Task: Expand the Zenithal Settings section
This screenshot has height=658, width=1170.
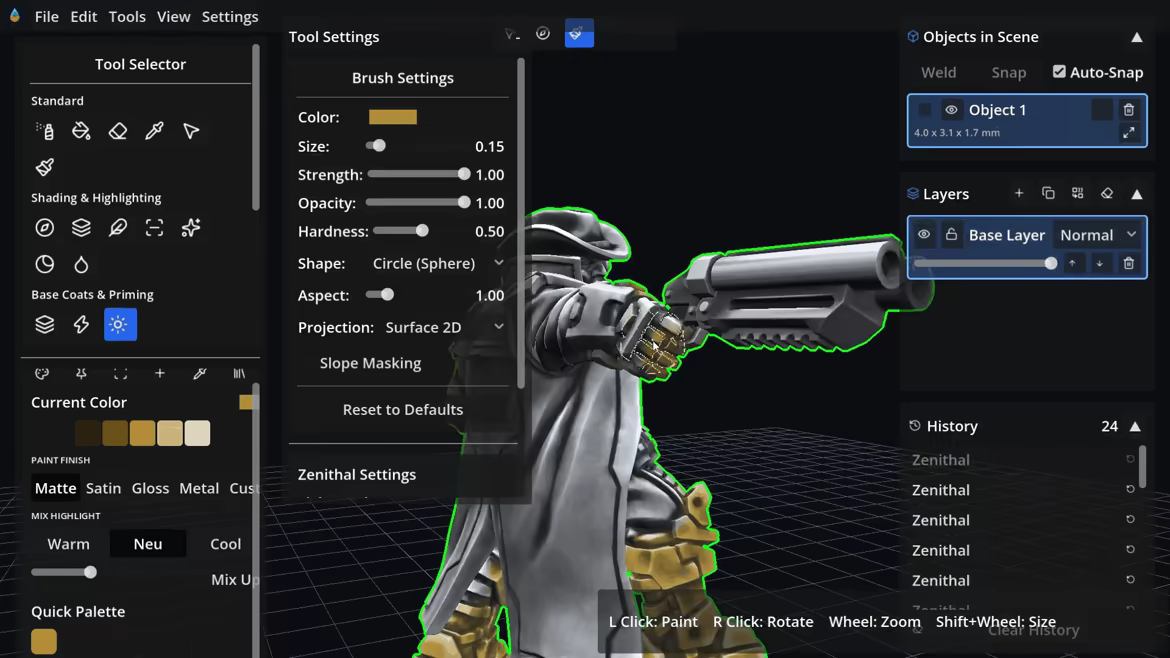Action: (357, 474)
